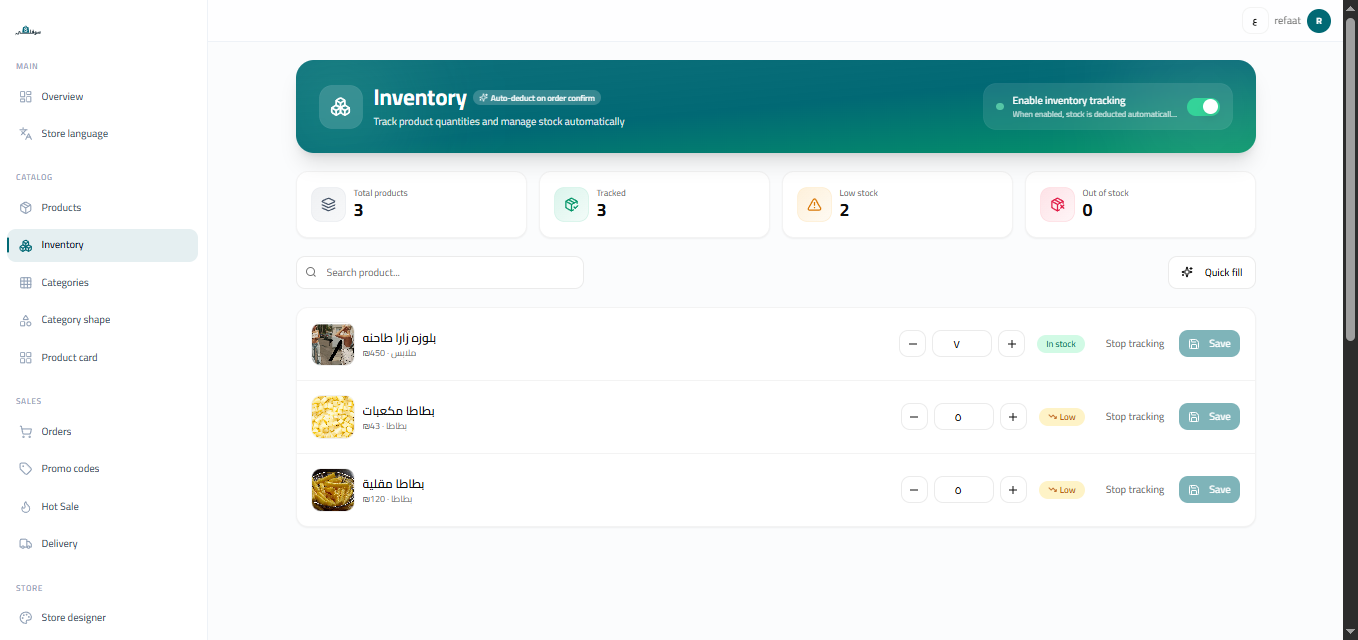Save stock for بطاطا مقلية
The image size is (1358, 640).
point(1209,490)
